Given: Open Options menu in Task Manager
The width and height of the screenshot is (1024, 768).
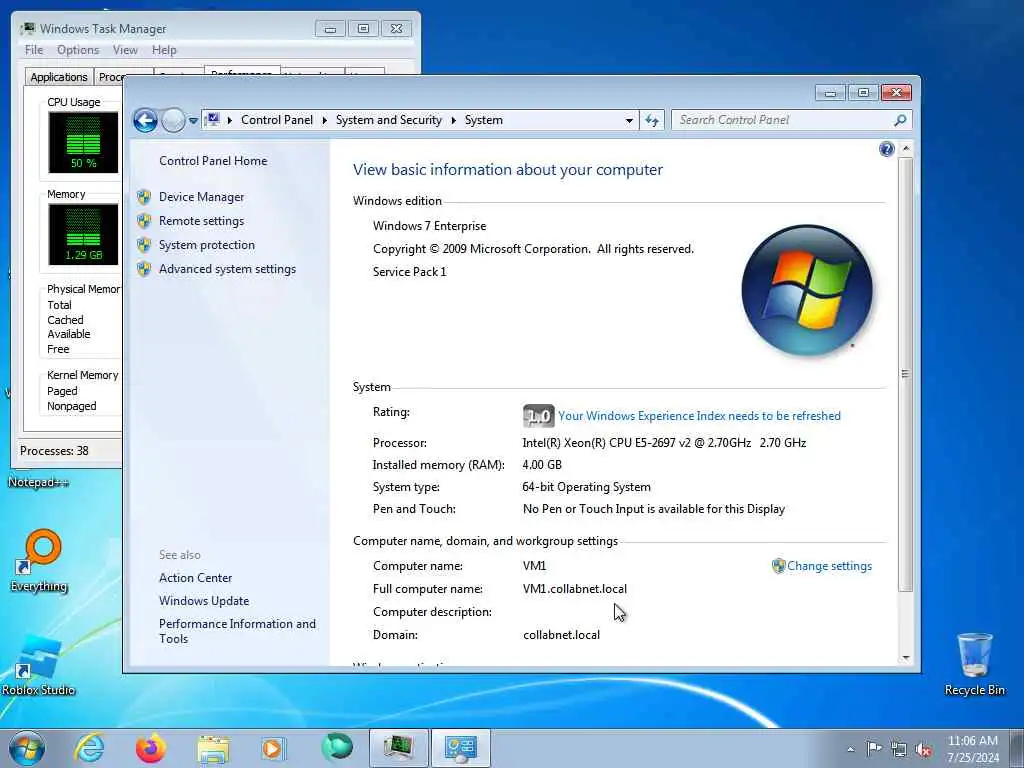Looking at the screenshot, I should coord(78,50).
